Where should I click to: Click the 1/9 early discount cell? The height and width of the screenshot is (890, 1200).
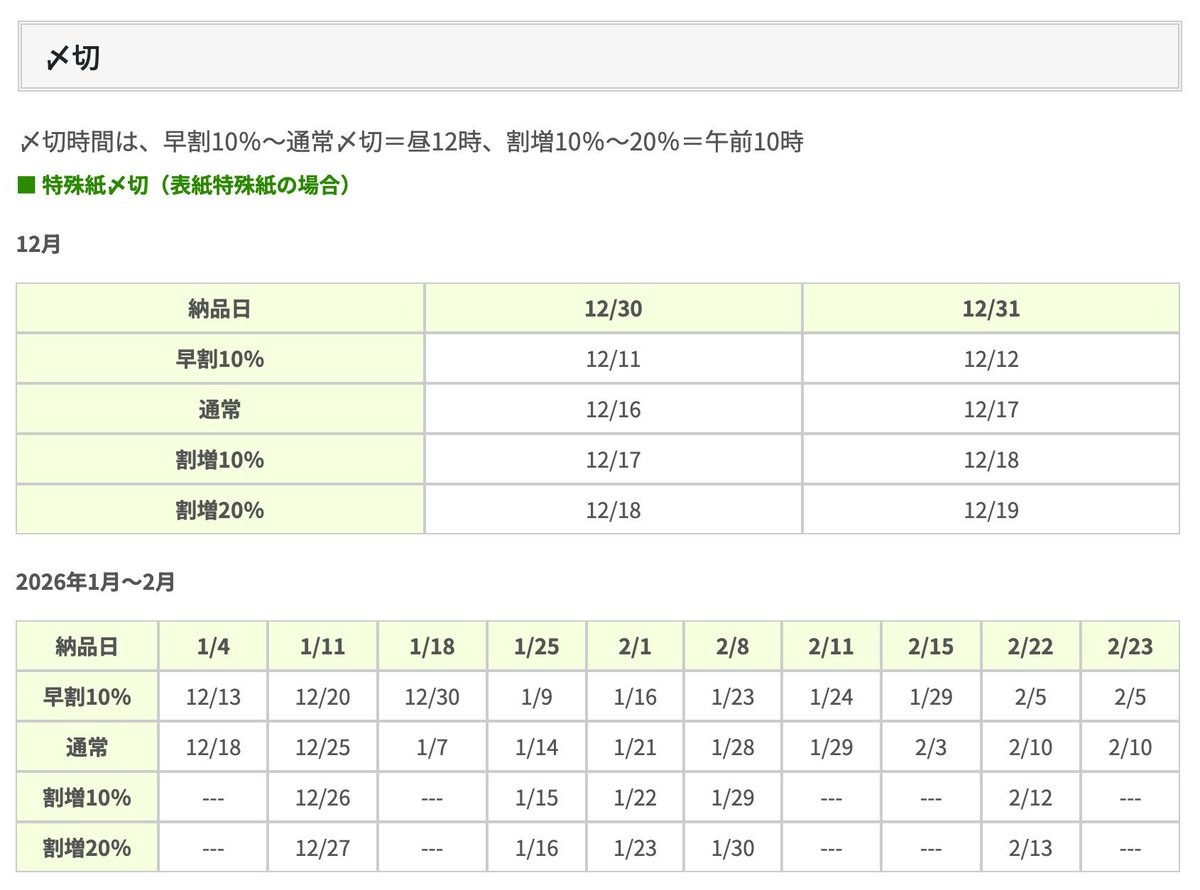point(537,697)
